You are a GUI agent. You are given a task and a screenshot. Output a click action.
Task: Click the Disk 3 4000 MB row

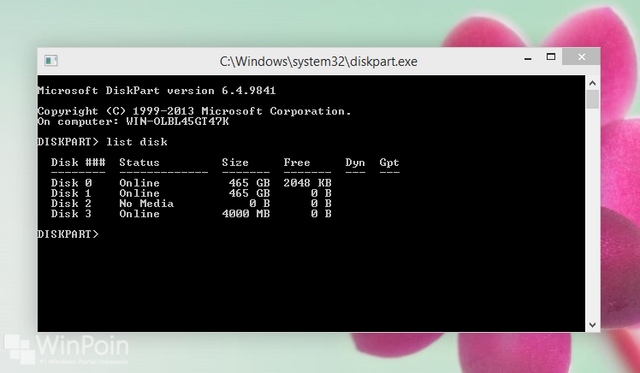pyautogui.click(x=191, y=214)
